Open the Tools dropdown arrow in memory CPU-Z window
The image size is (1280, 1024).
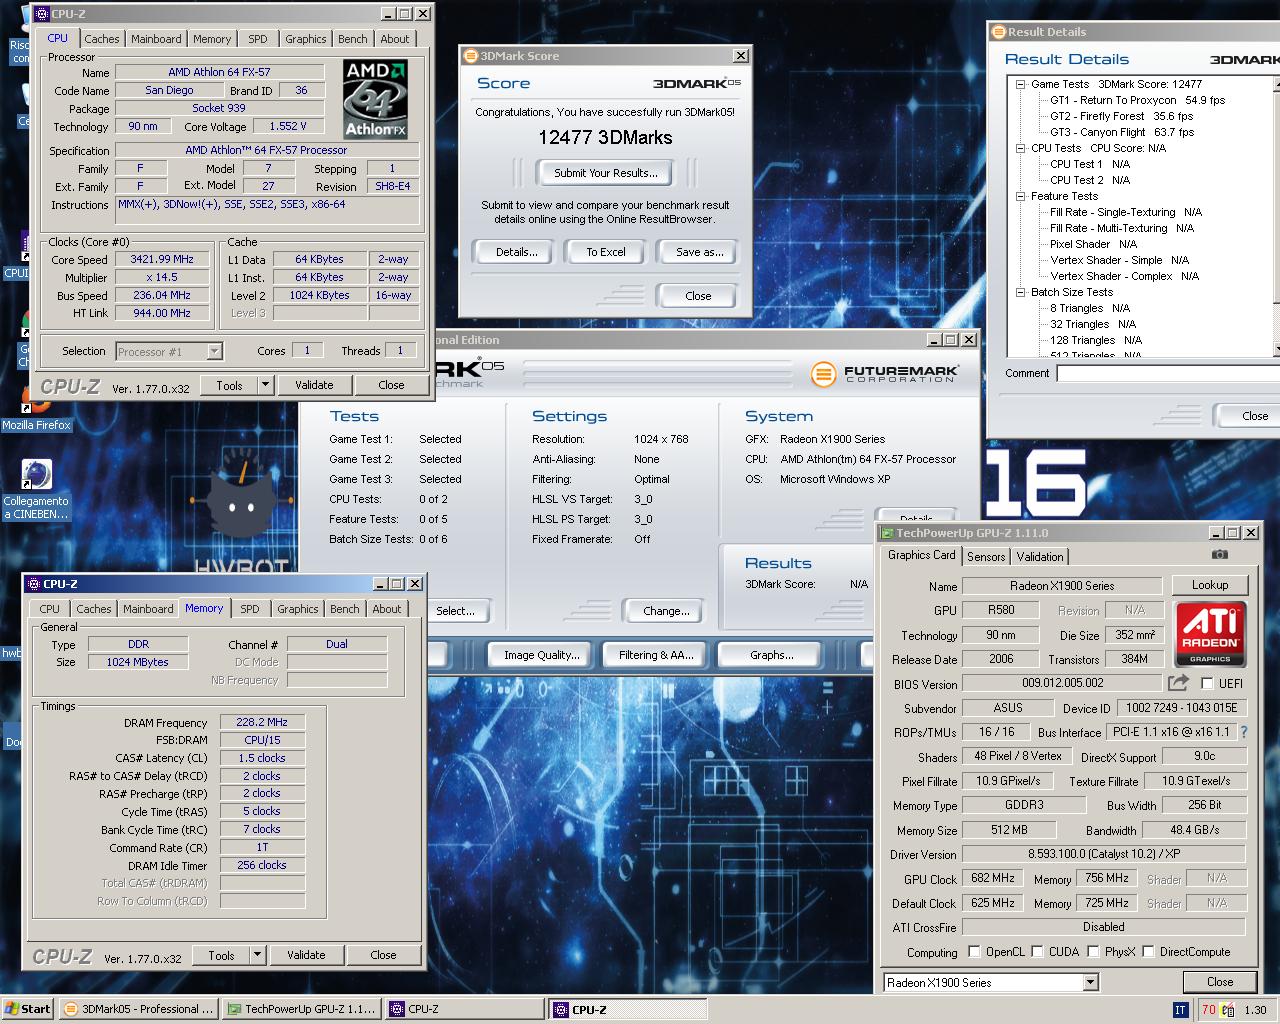pyautogui.click(x=257, y=955)
